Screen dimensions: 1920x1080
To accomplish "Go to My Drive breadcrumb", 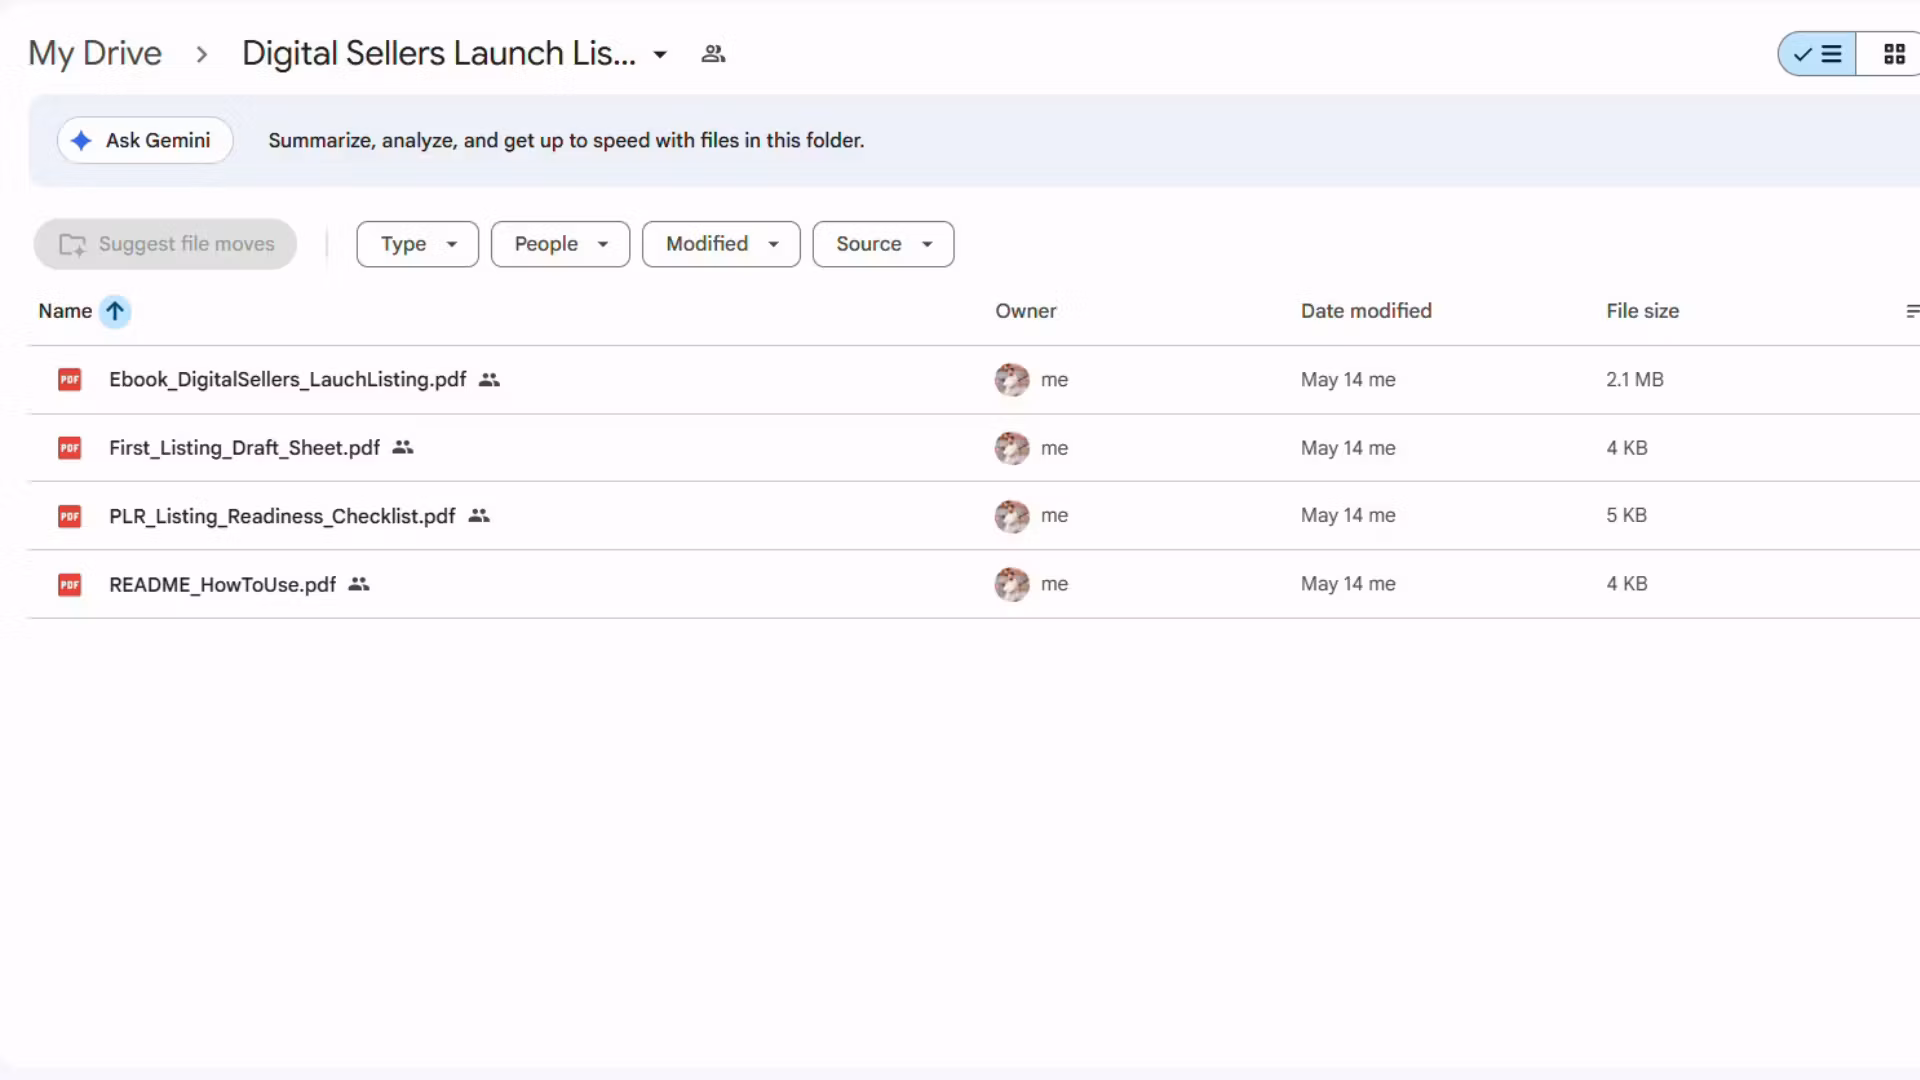I will click(x=95, y=53).
